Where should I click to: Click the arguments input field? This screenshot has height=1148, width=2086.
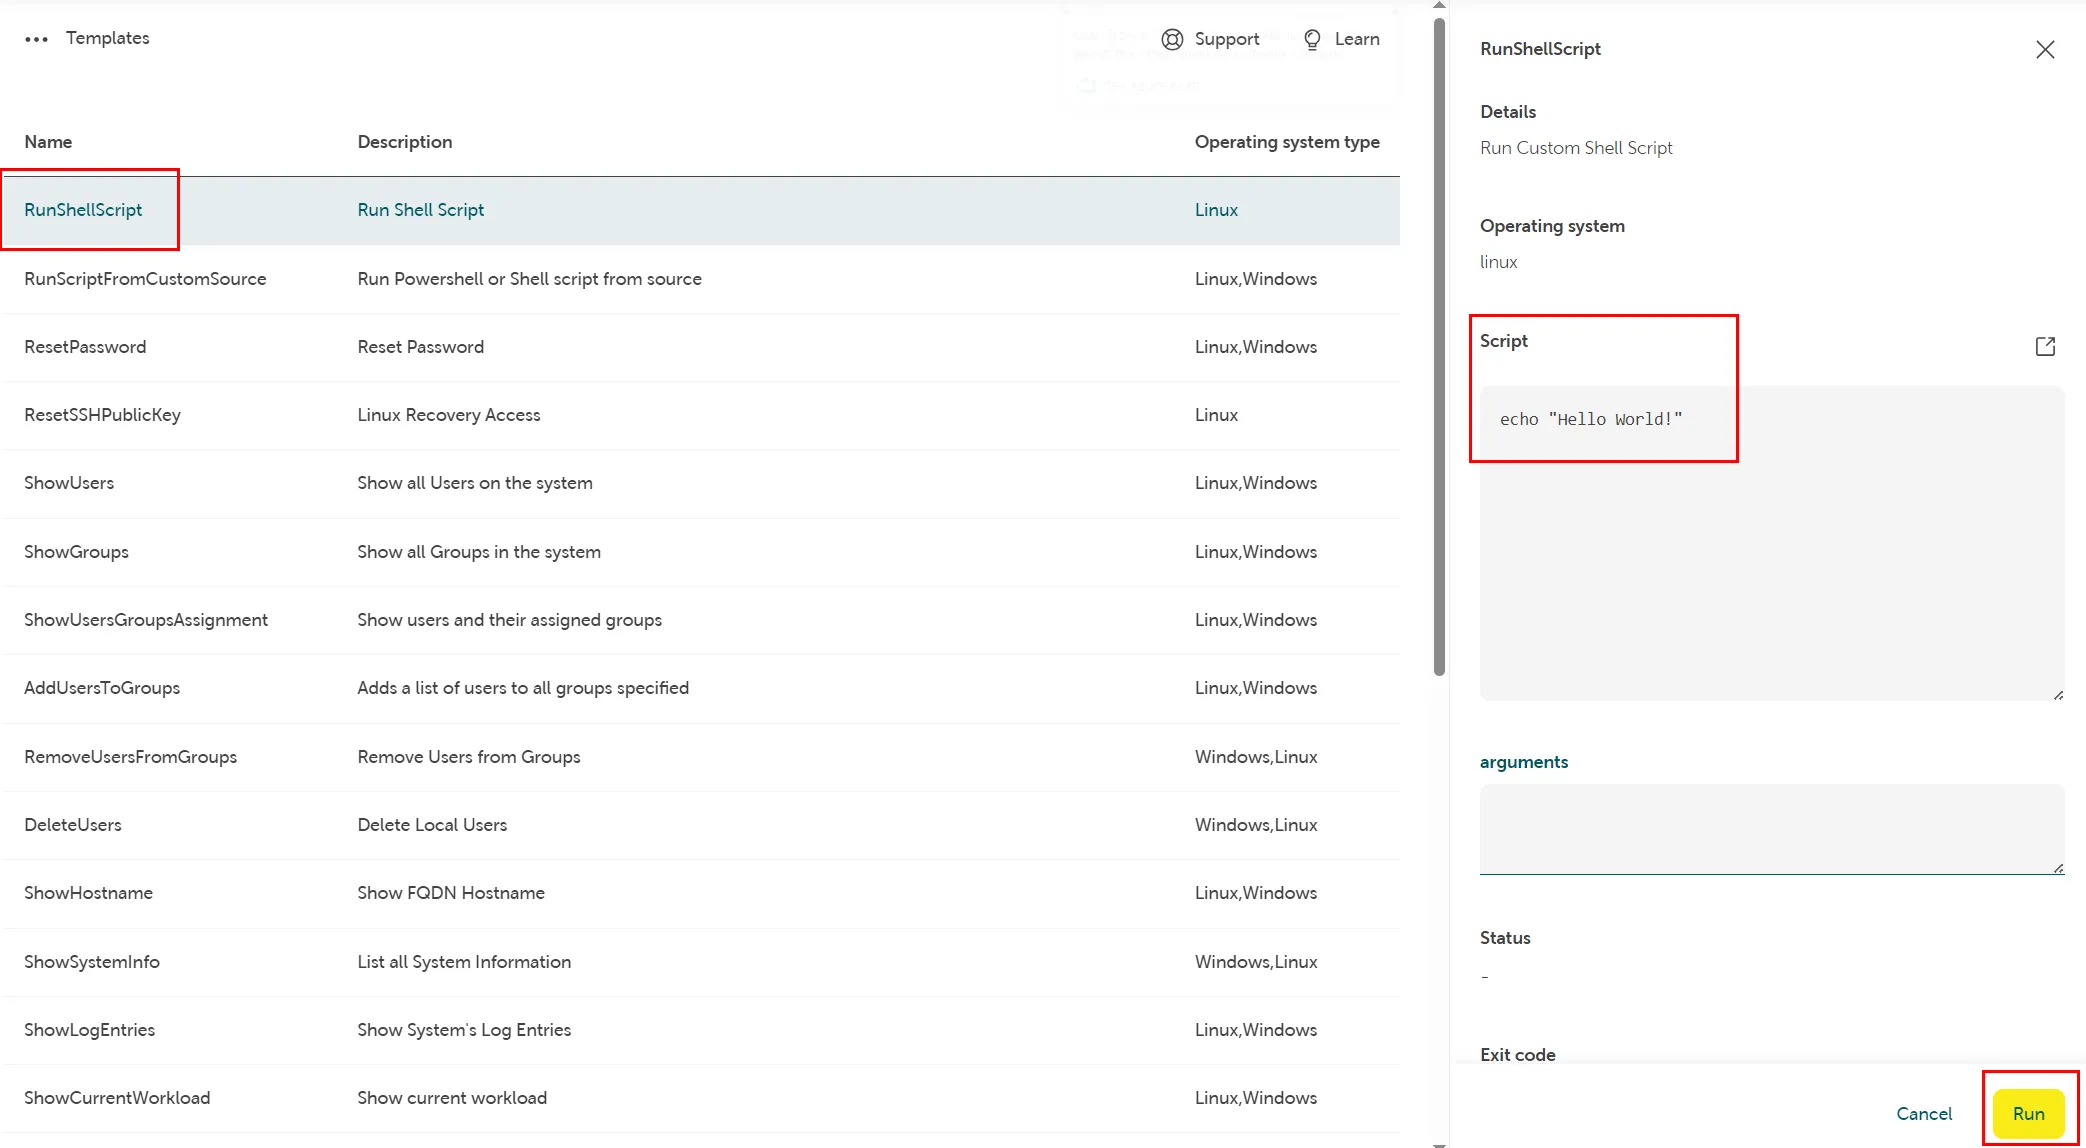pyautogui.click(x=1770, y=828)
